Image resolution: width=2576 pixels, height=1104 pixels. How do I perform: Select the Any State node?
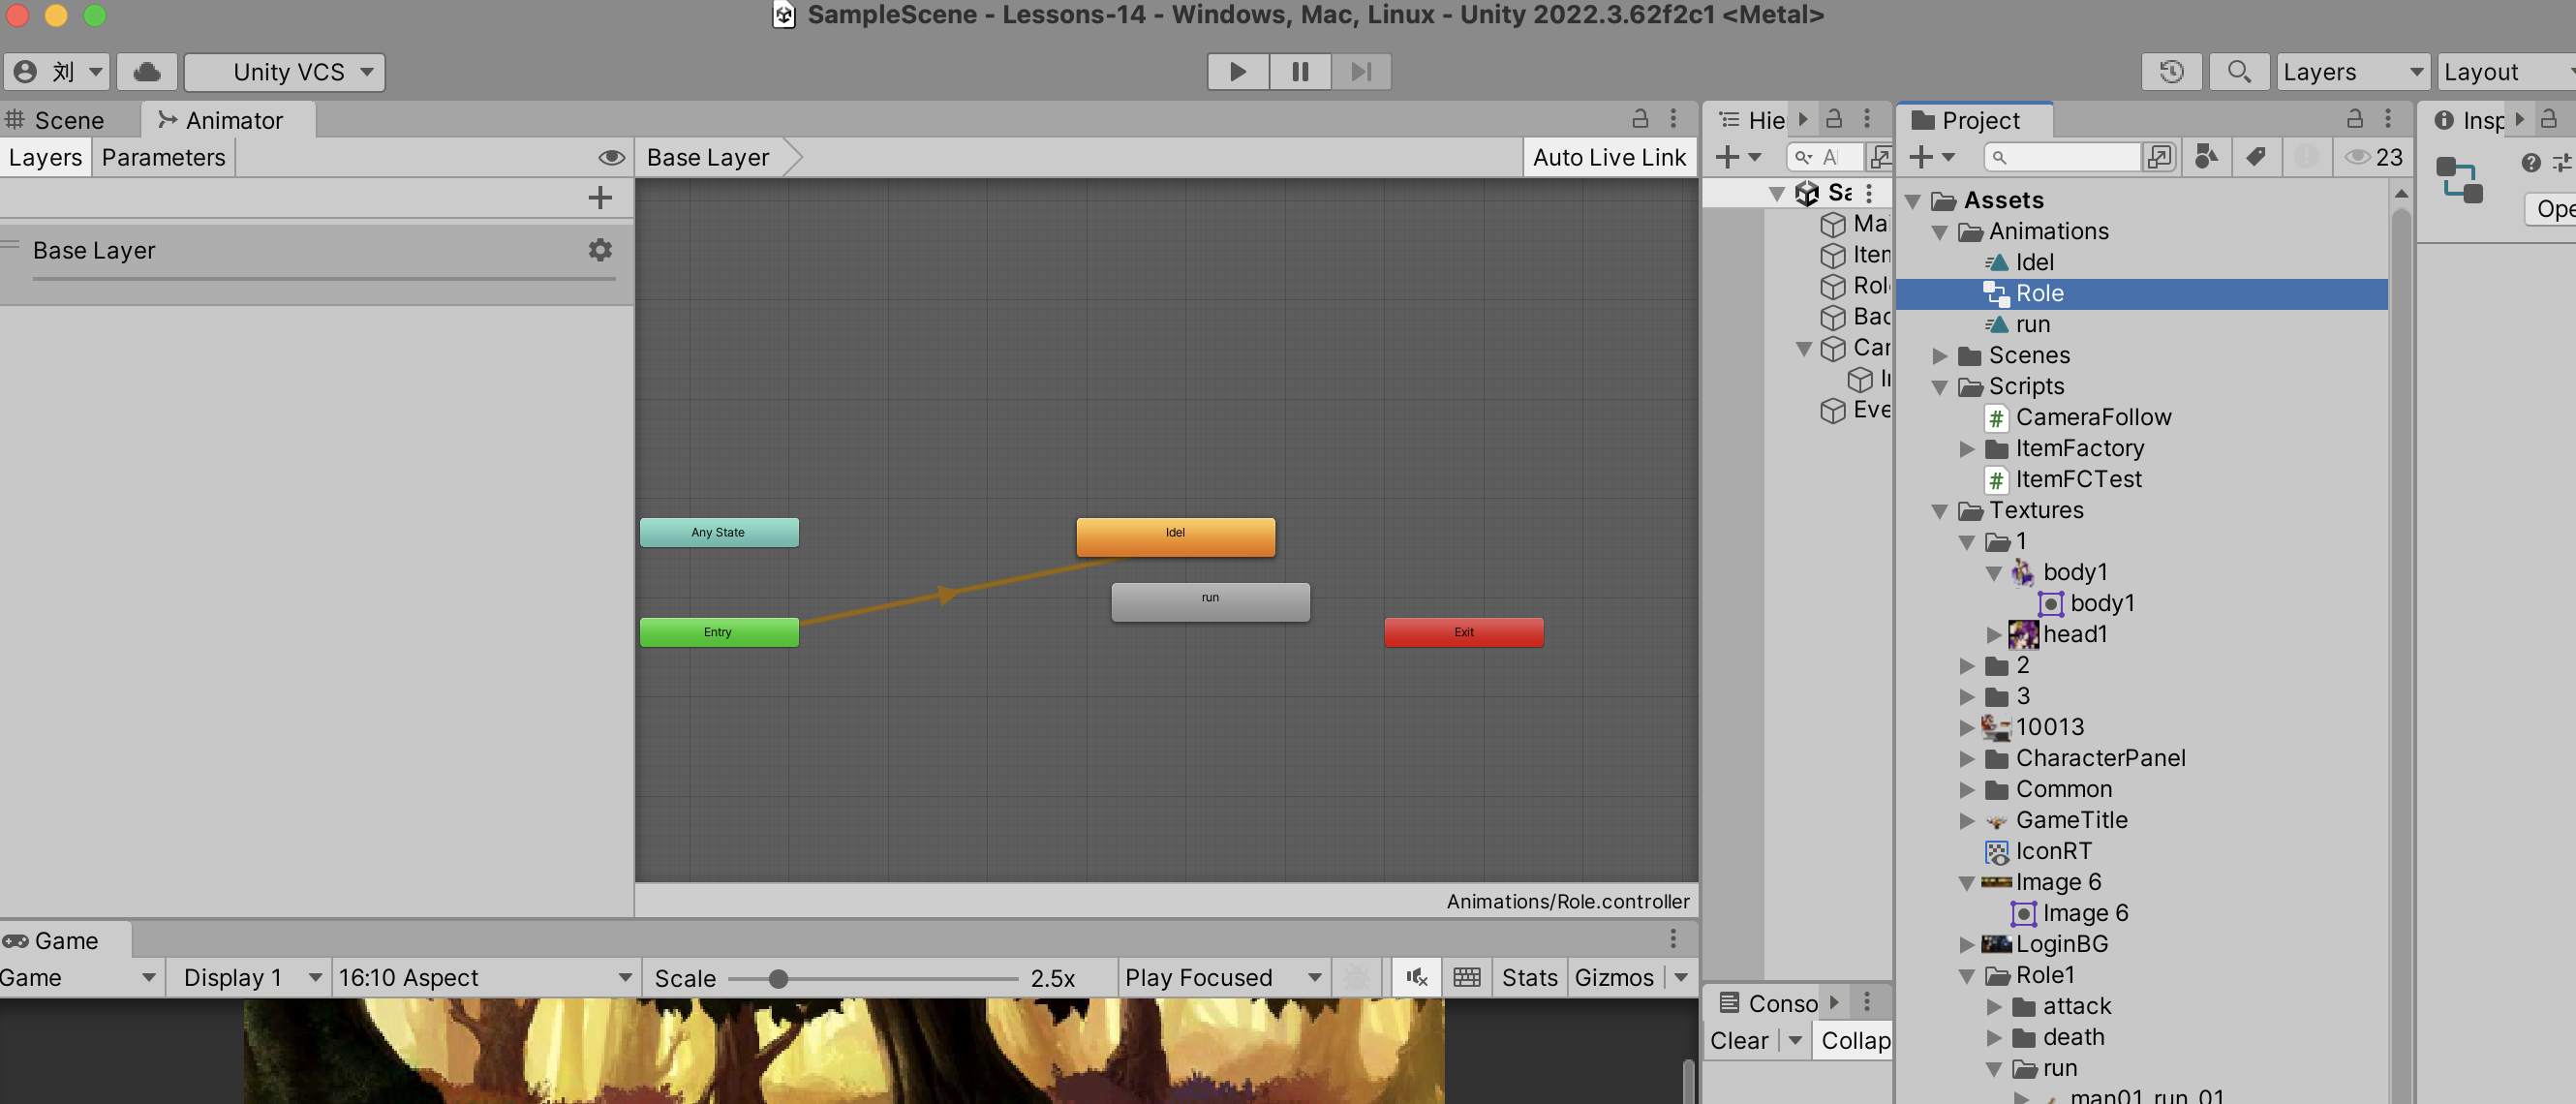click(x=719, y=532)
